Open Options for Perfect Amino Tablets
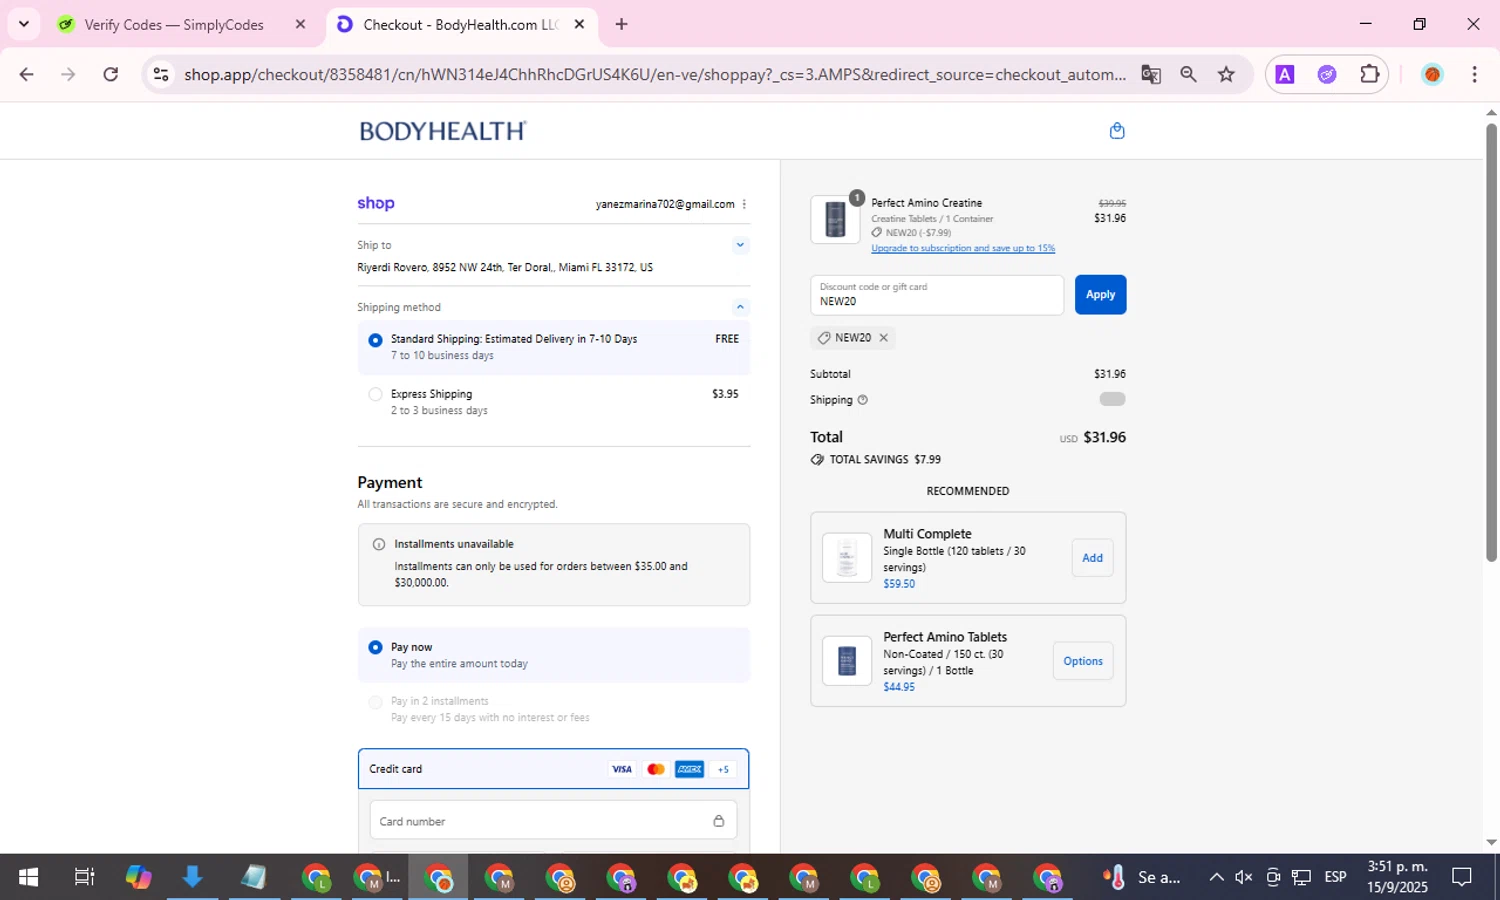Viewport: 1500px width, 900px height. (x=1083, y=661)
